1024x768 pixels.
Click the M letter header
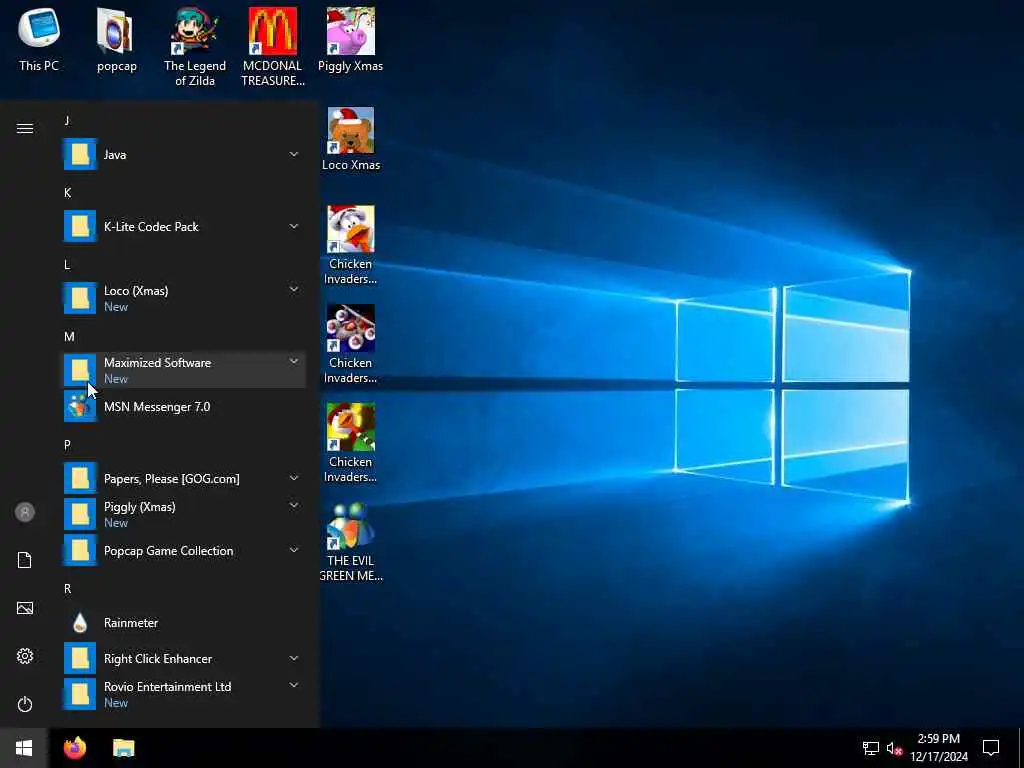[x=69, y=336]
